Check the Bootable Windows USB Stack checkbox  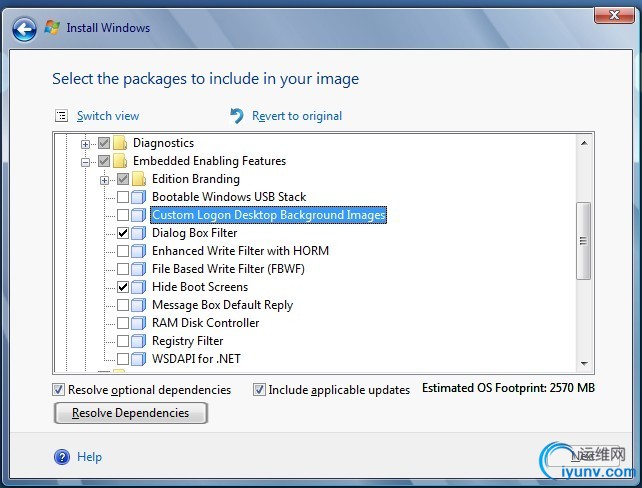click(x=123, y=197)
